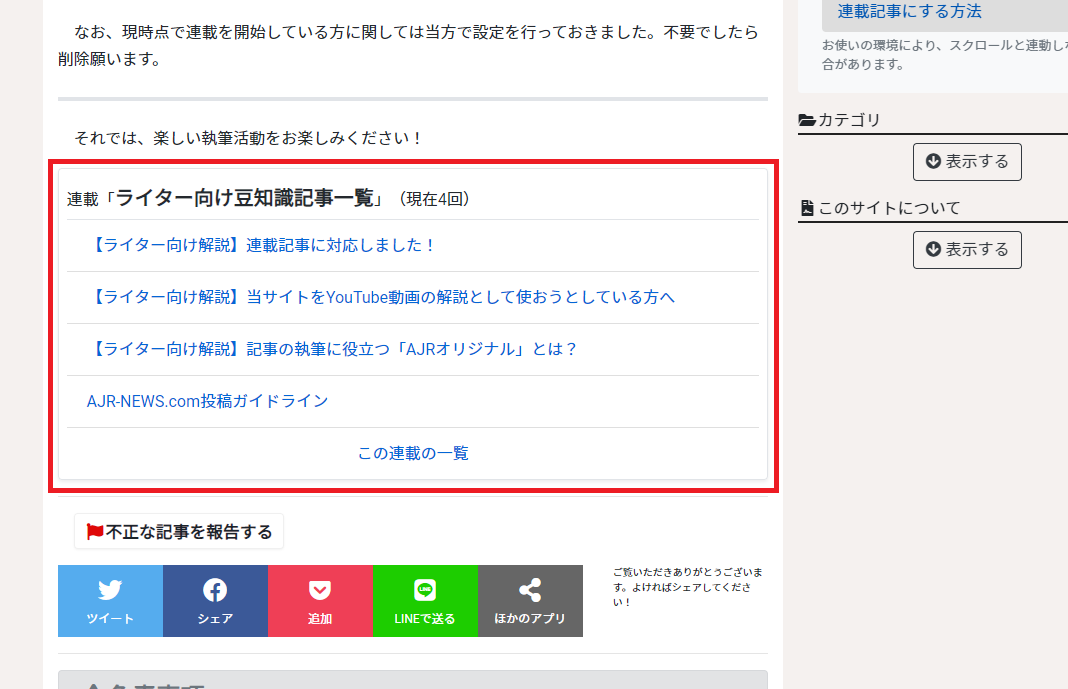Click the gray panel header below the share buttons

click(x=412, y=680)
